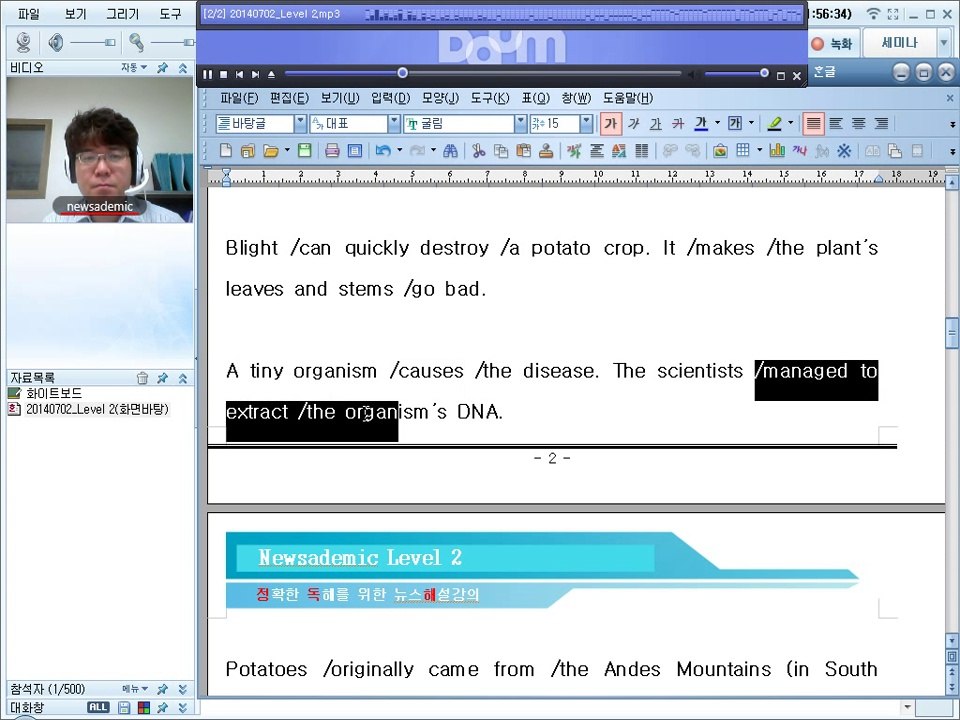Open the 파일(F) menu in Hangul
Screen dimensions: 960x720
pos(239,98)
